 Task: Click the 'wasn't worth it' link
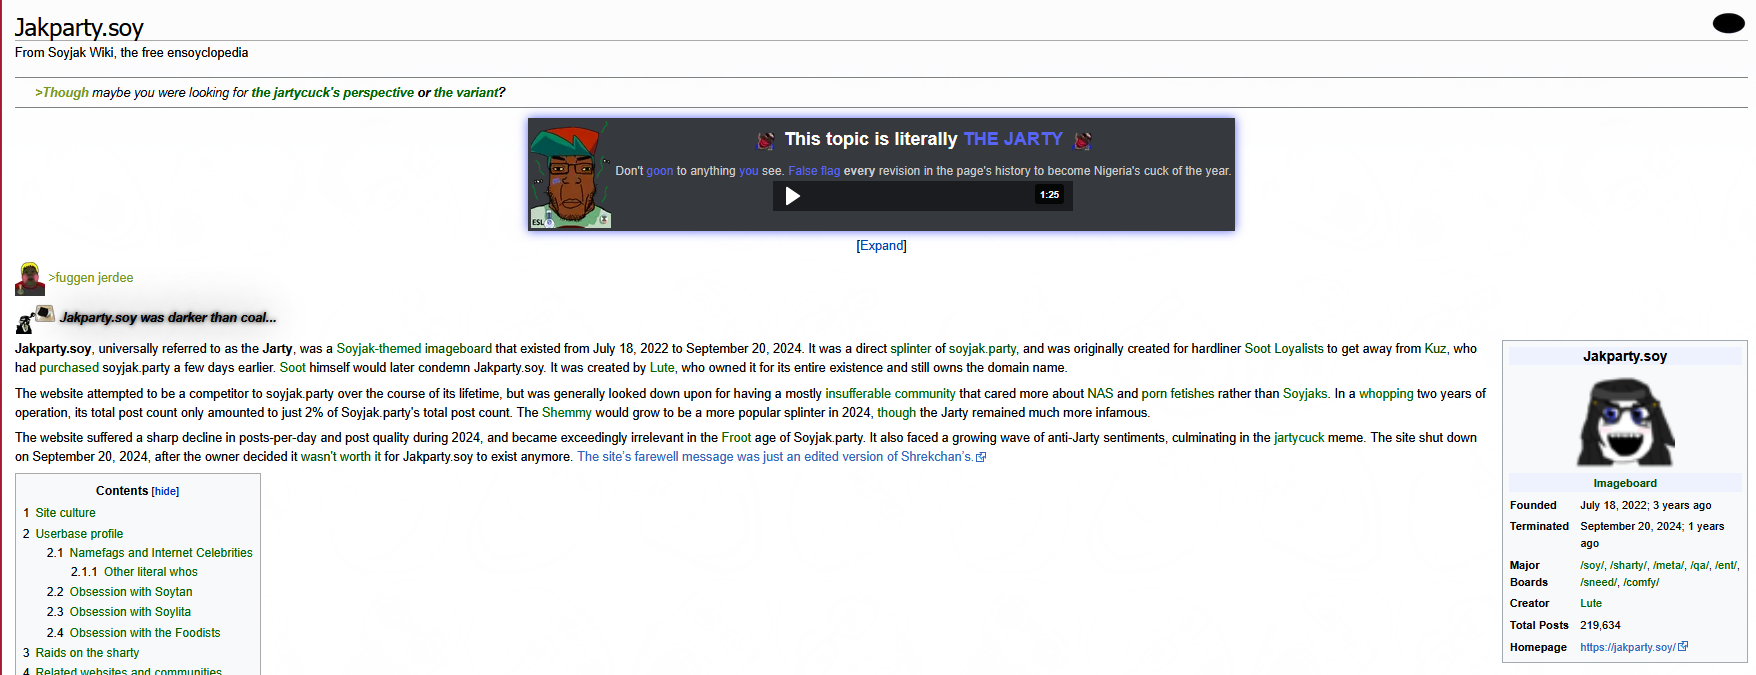pyautogui.click(x=341, y=457)
